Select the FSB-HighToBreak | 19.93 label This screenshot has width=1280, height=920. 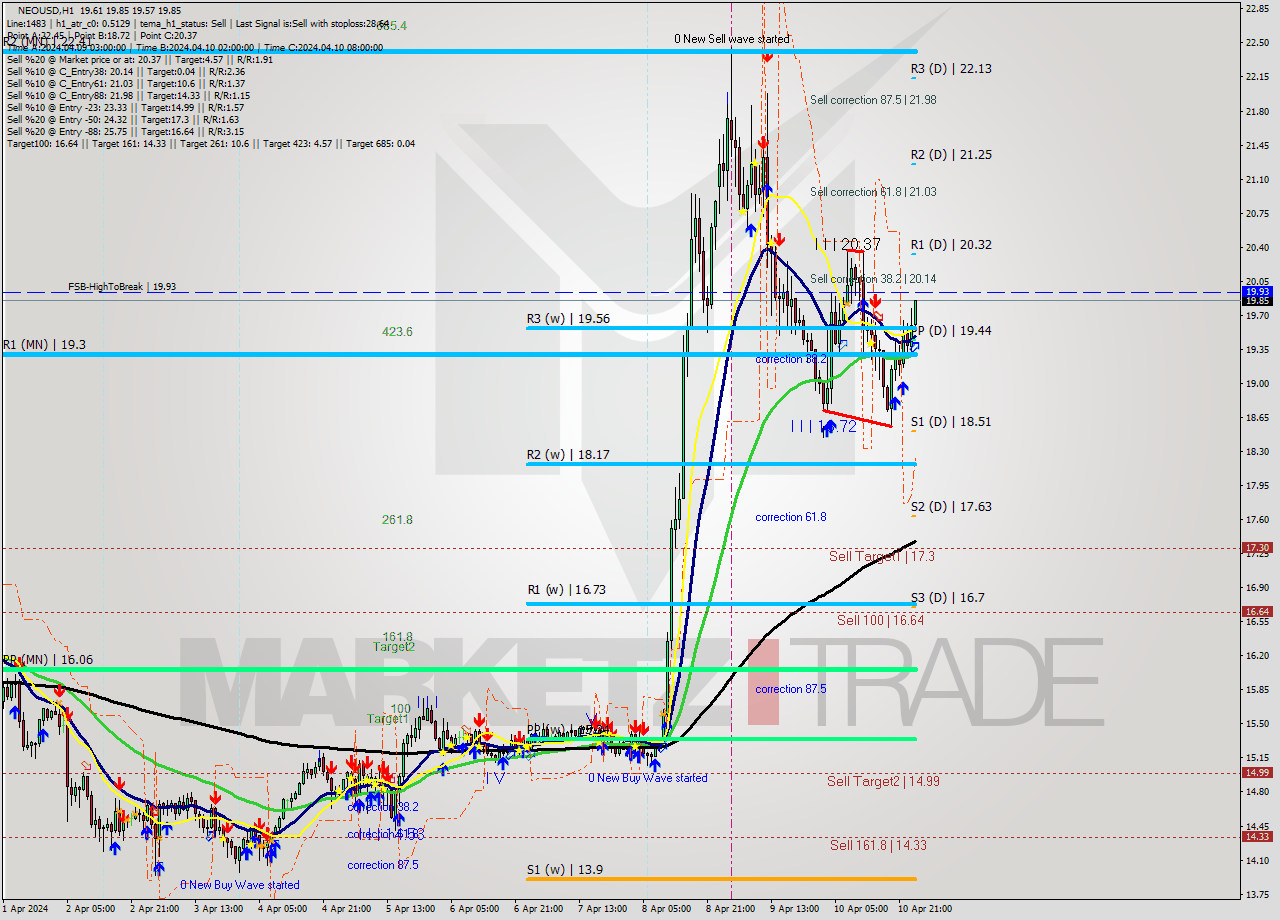click(x=122, y=287)
